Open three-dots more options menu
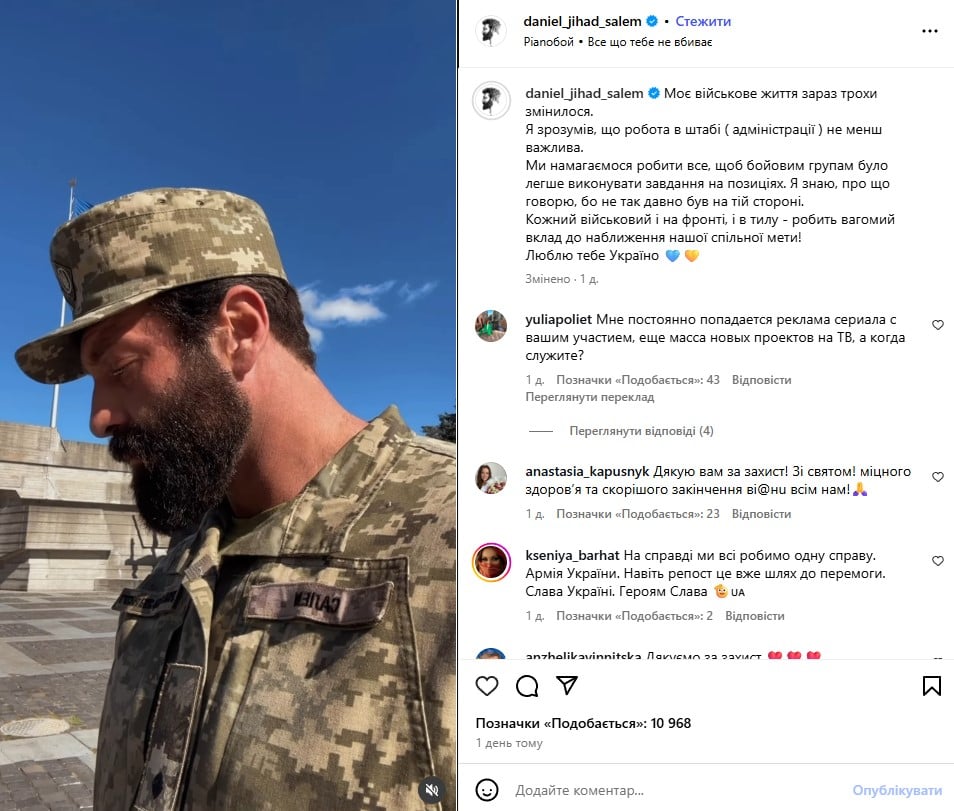Screen dimensions: 954x811 click(x=930, y=31)
